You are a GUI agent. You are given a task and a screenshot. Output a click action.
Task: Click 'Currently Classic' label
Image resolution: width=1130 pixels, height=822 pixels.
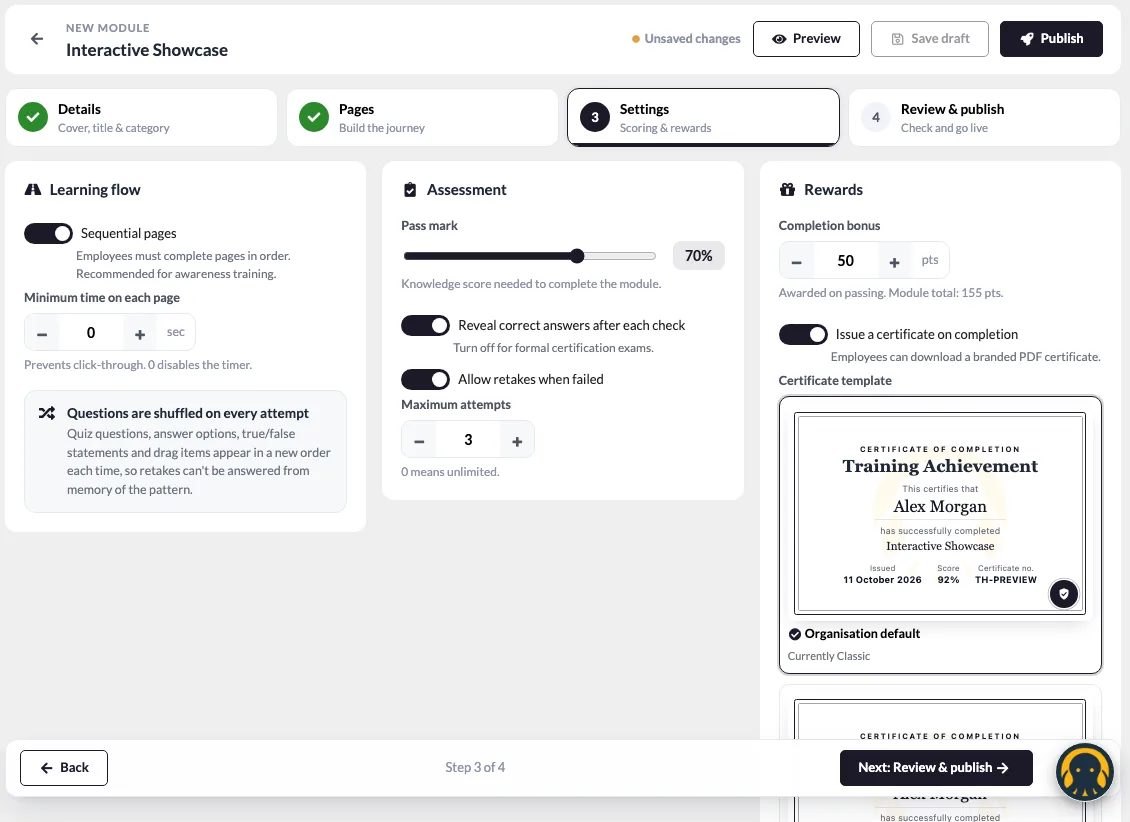point(829,656)
